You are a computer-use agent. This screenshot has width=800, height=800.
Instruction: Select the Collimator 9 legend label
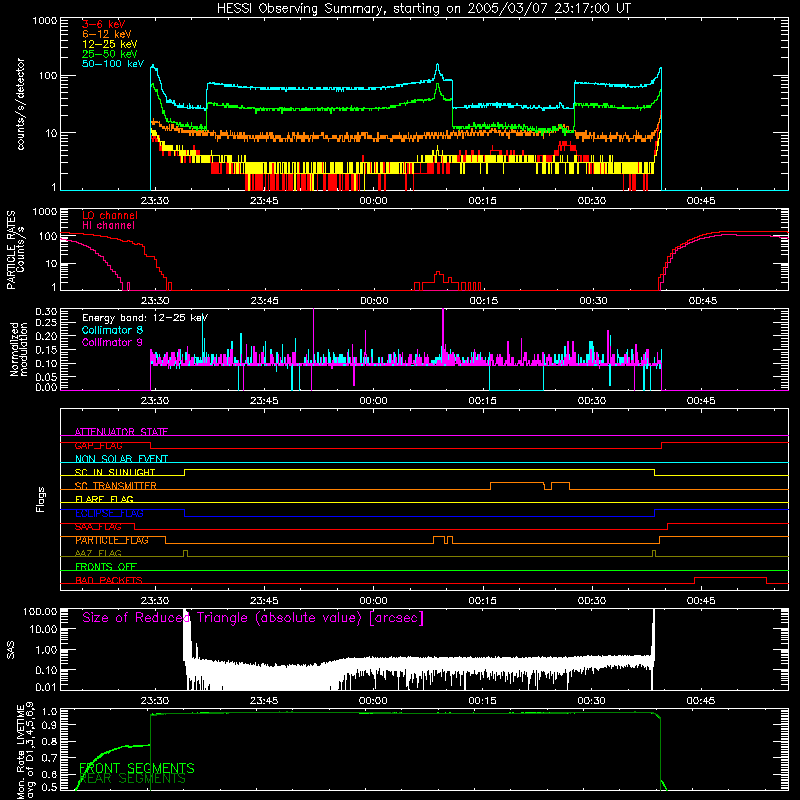112,342
